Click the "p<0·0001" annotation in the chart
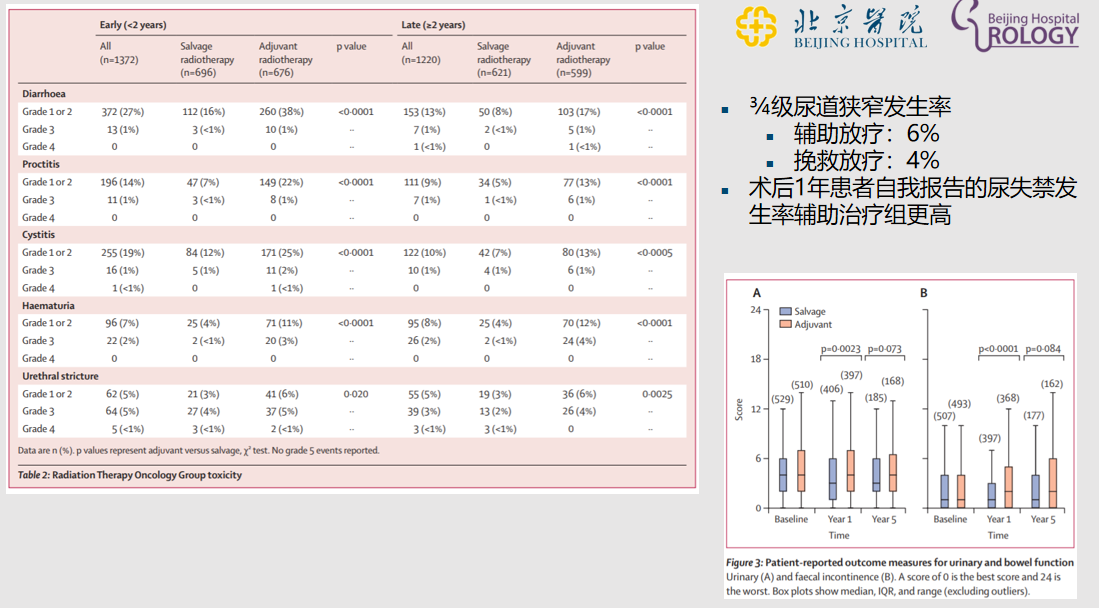Screen dimensions: 1099x608 (x=998, y=349)
